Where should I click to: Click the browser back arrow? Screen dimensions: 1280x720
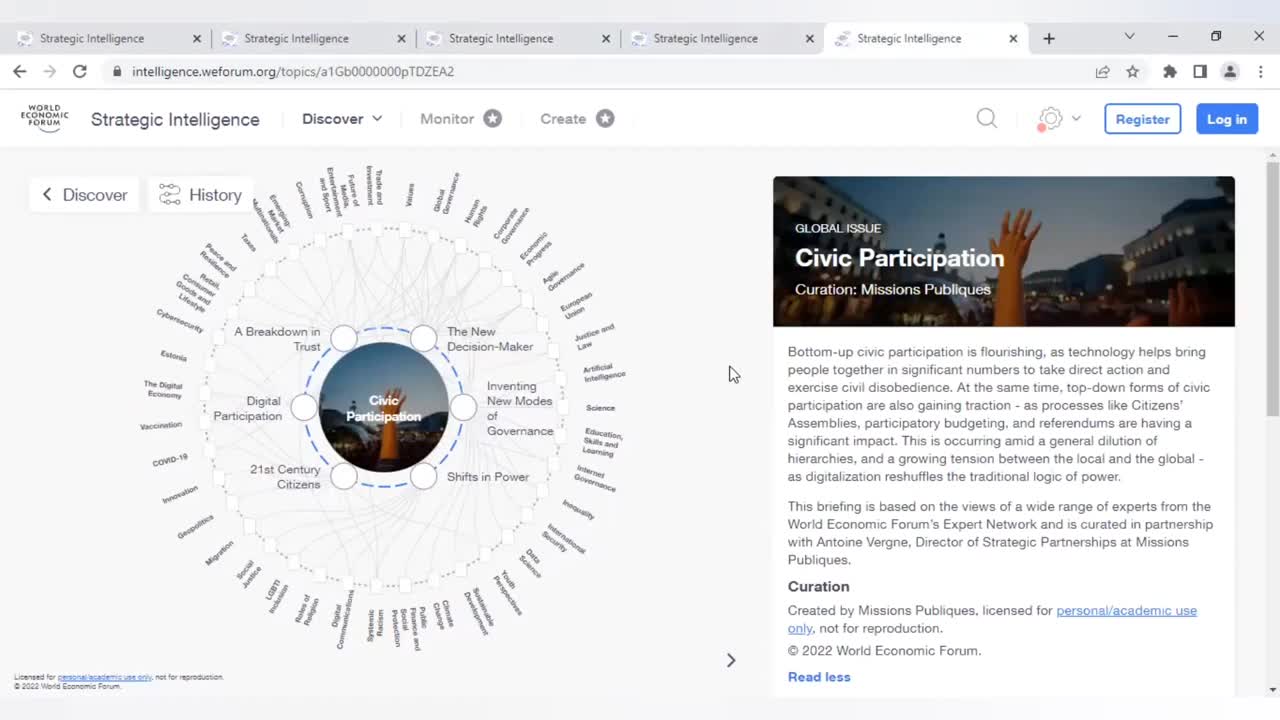(20, 71)
